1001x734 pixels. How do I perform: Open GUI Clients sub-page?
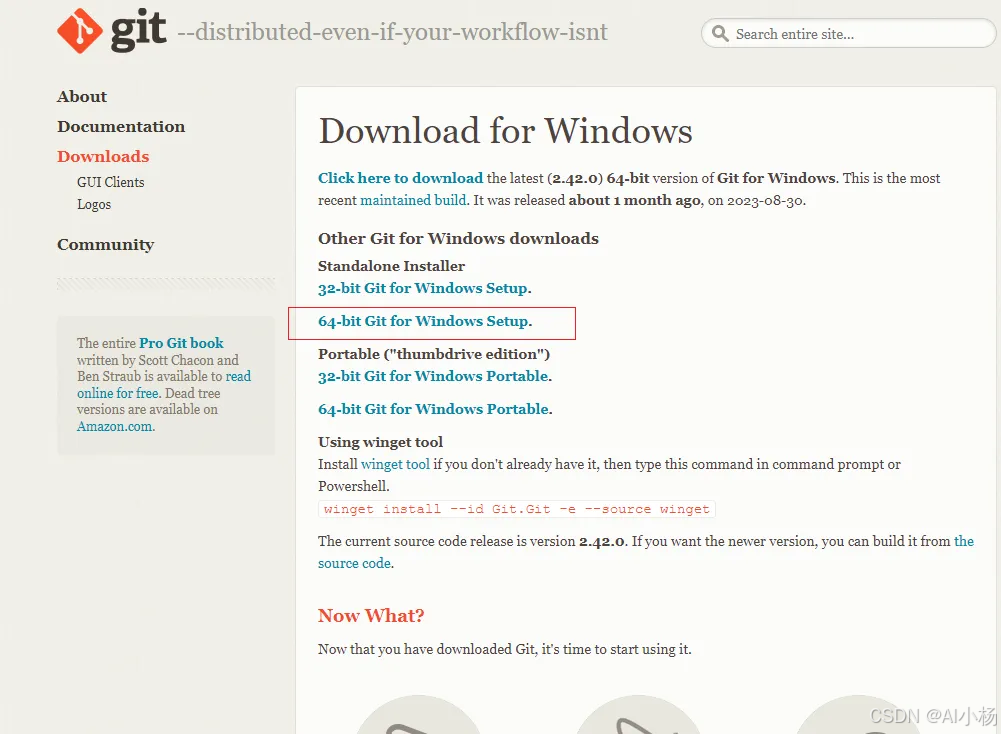(x=110, y=182)
